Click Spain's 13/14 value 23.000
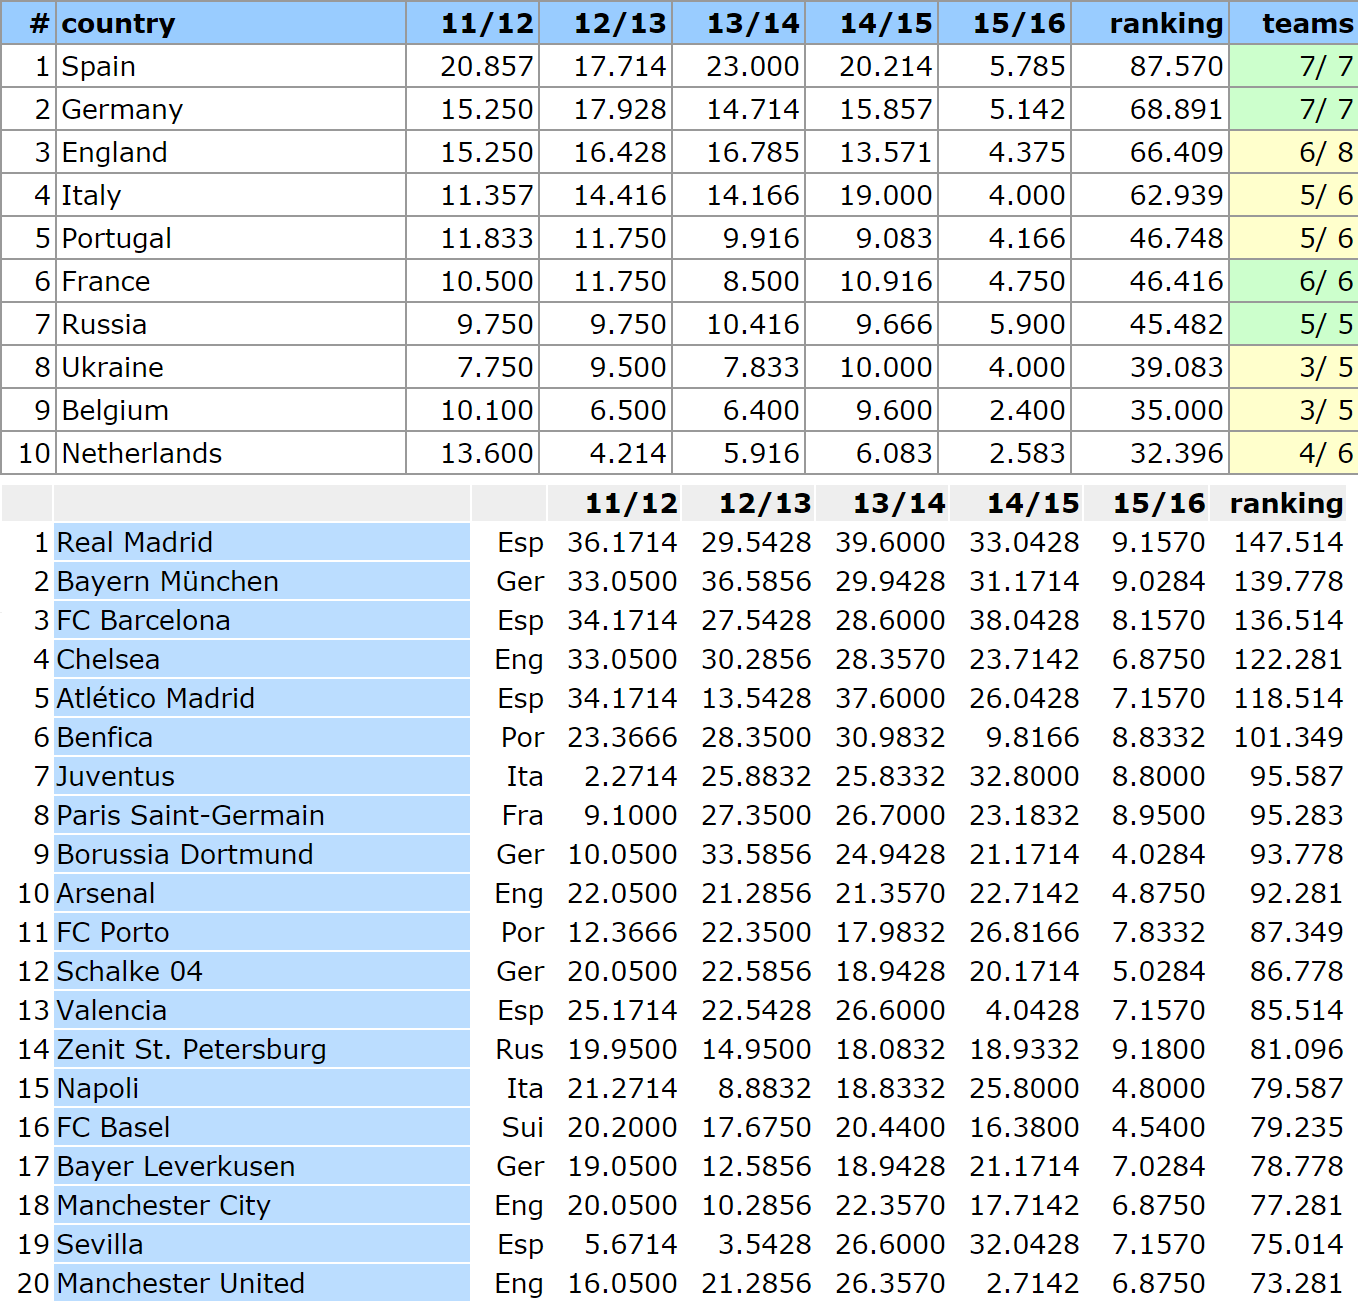This screenshot has height=1304, width=1358. (753, 66)
